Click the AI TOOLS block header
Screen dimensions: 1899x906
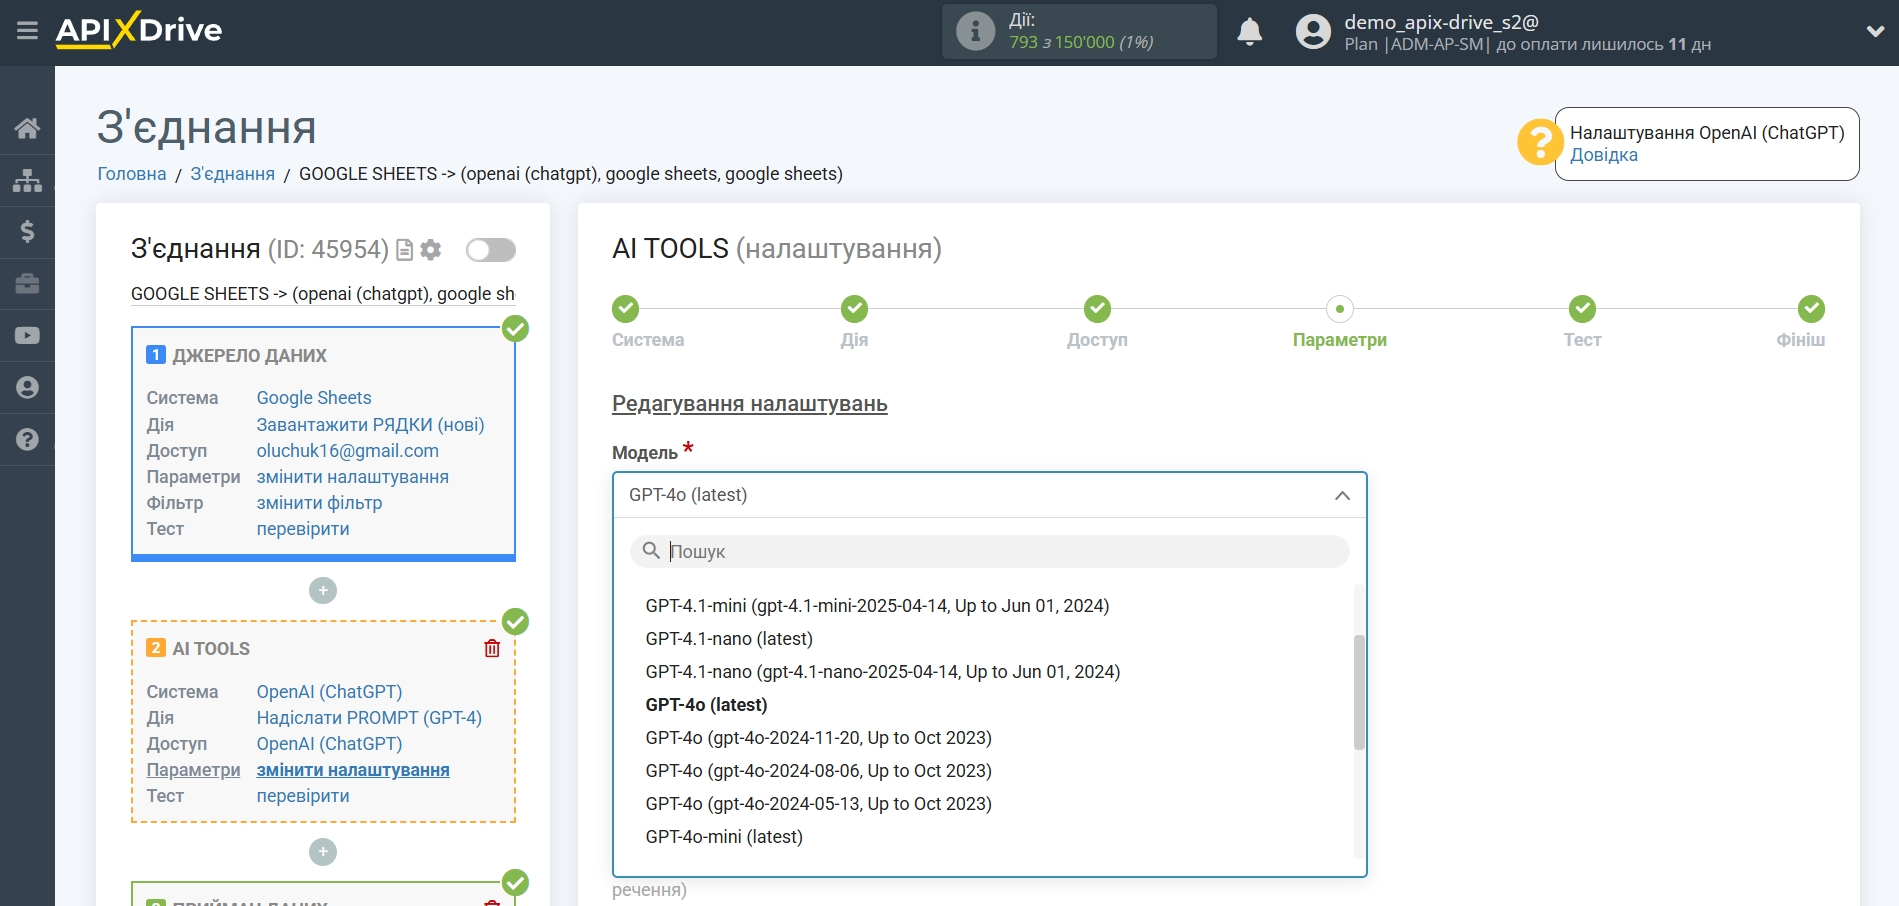(211, 649)
